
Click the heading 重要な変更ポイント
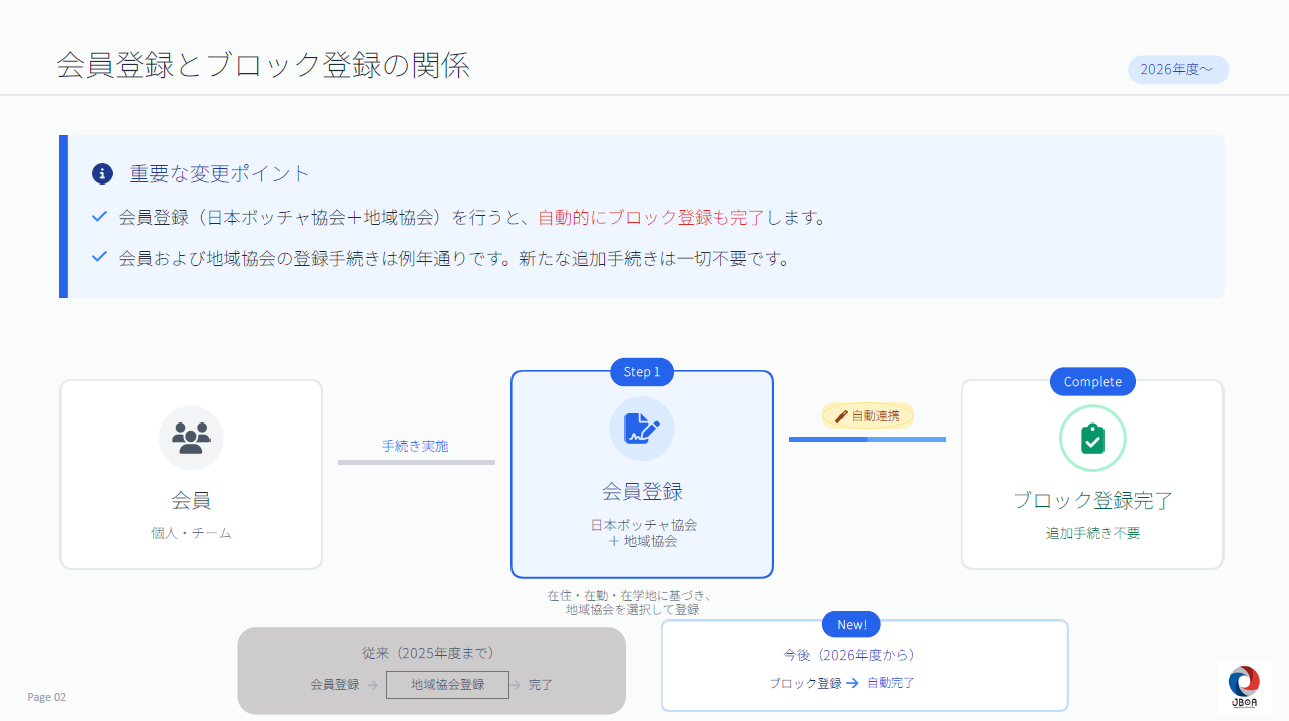220,173
